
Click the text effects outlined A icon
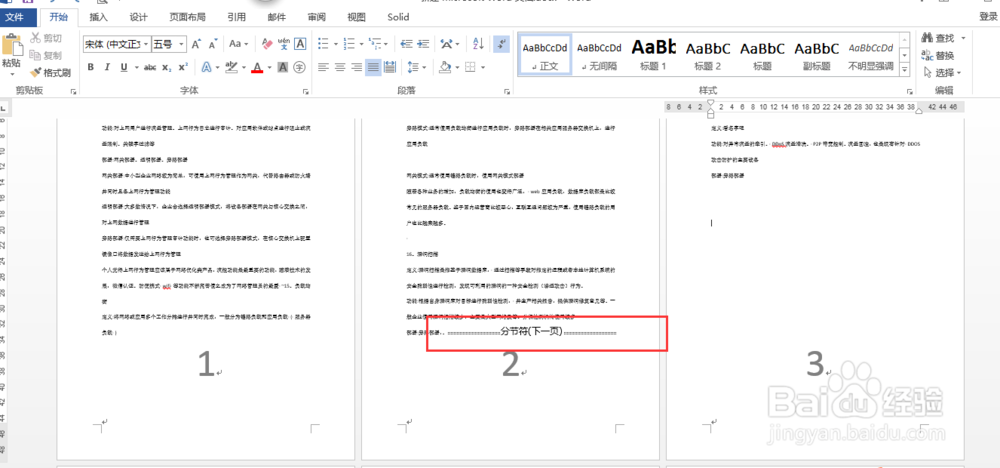pyautogui.click(x=206, y=67)
